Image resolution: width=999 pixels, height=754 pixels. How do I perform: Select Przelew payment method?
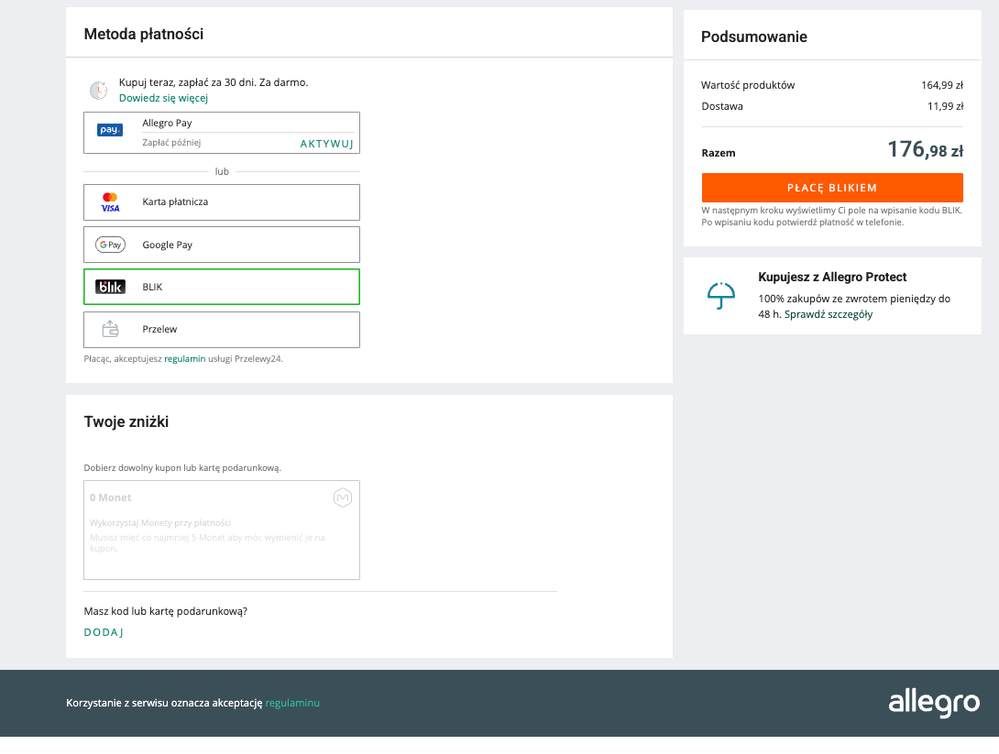tap(222, 330)
